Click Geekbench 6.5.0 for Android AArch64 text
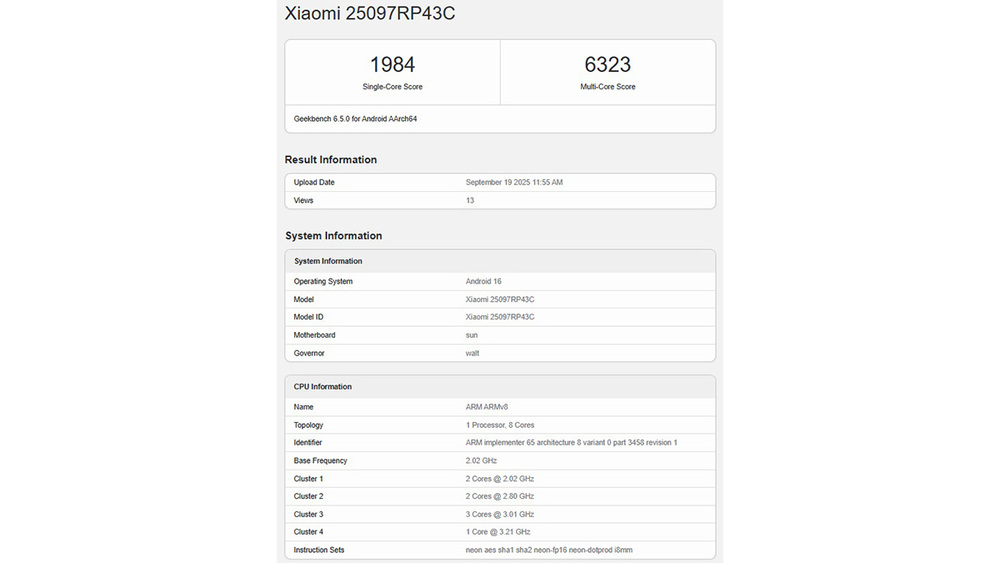The image size is (1000, 563). [355, 119]
